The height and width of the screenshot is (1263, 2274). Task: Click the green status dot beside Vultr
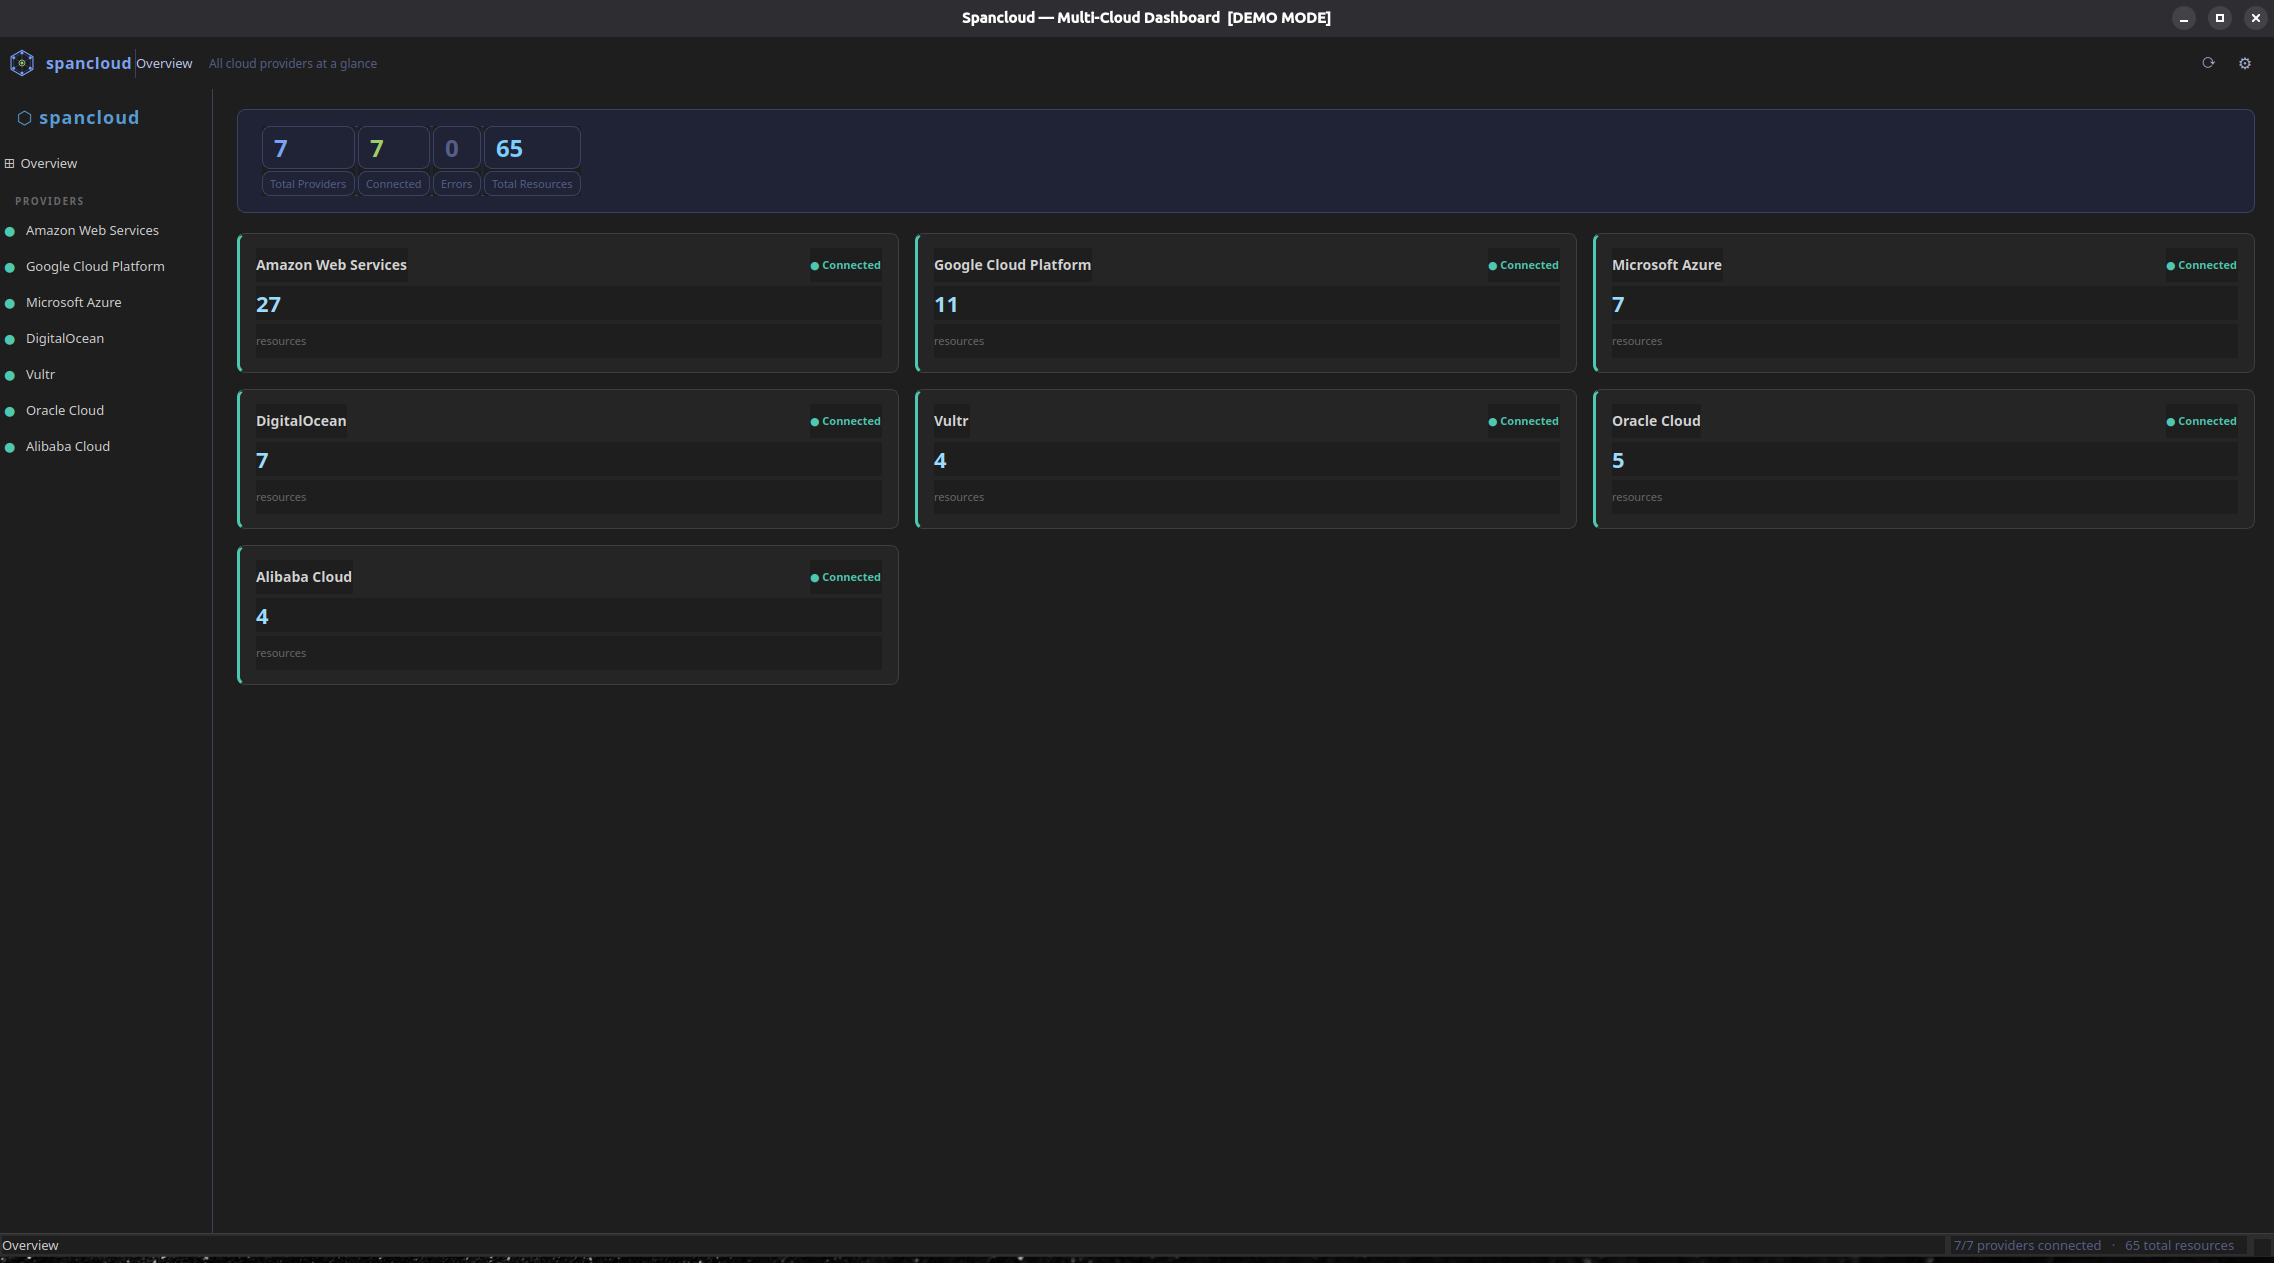click(10, 375)
